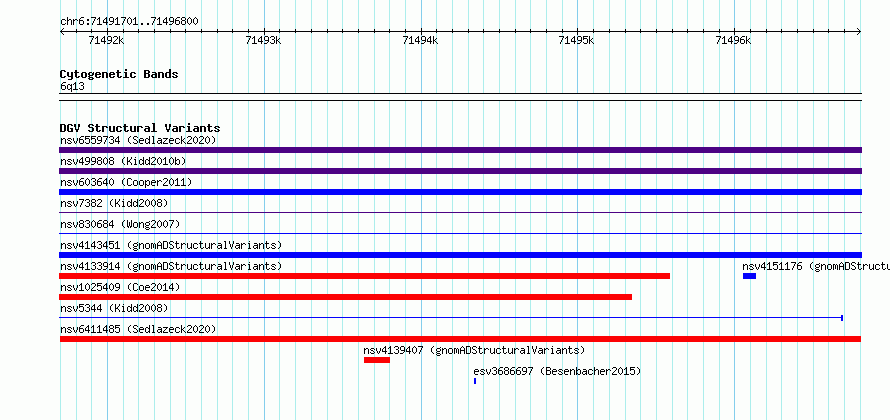Click the Cytogenetic Bands track title
Viewport: 890px width, 420px height.
click(119, 74)
